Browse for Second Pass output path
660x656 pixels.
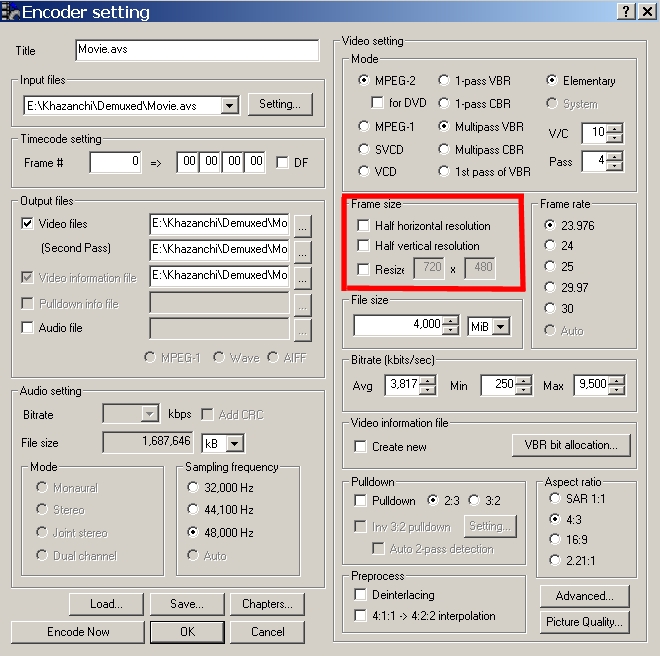(303, 251)
